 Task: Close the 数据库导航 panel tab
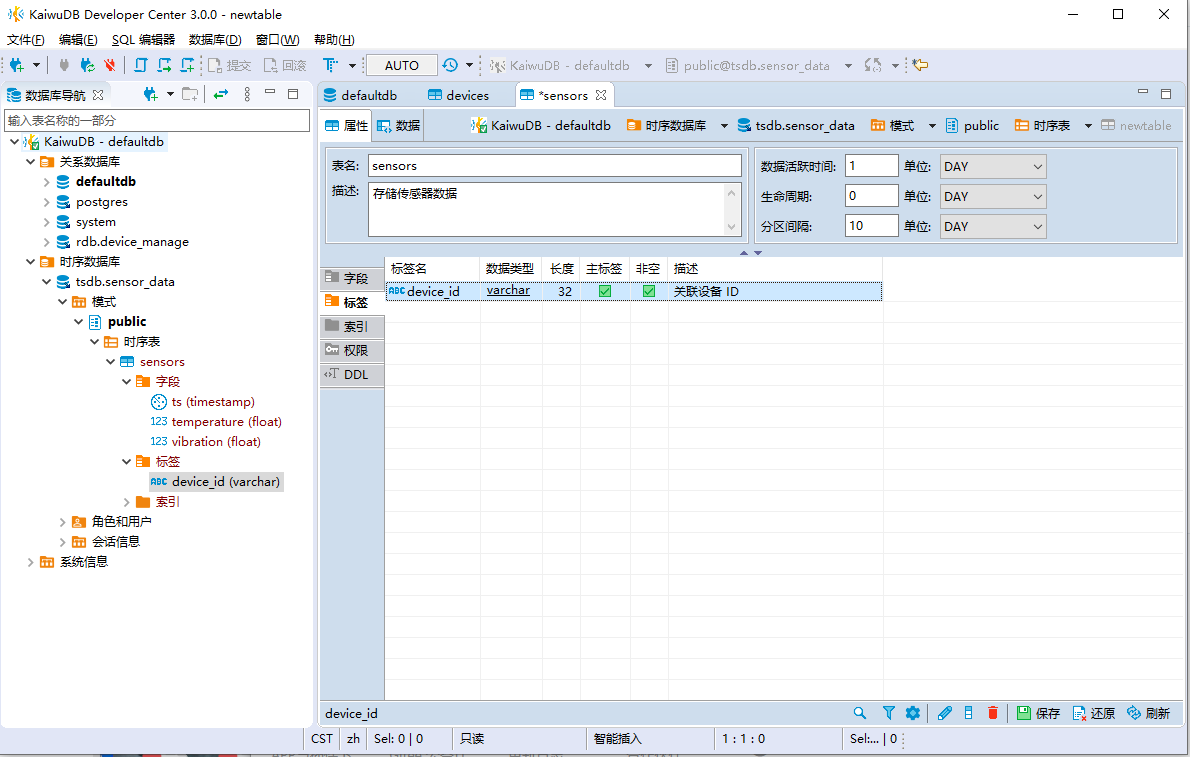point(98,95)
